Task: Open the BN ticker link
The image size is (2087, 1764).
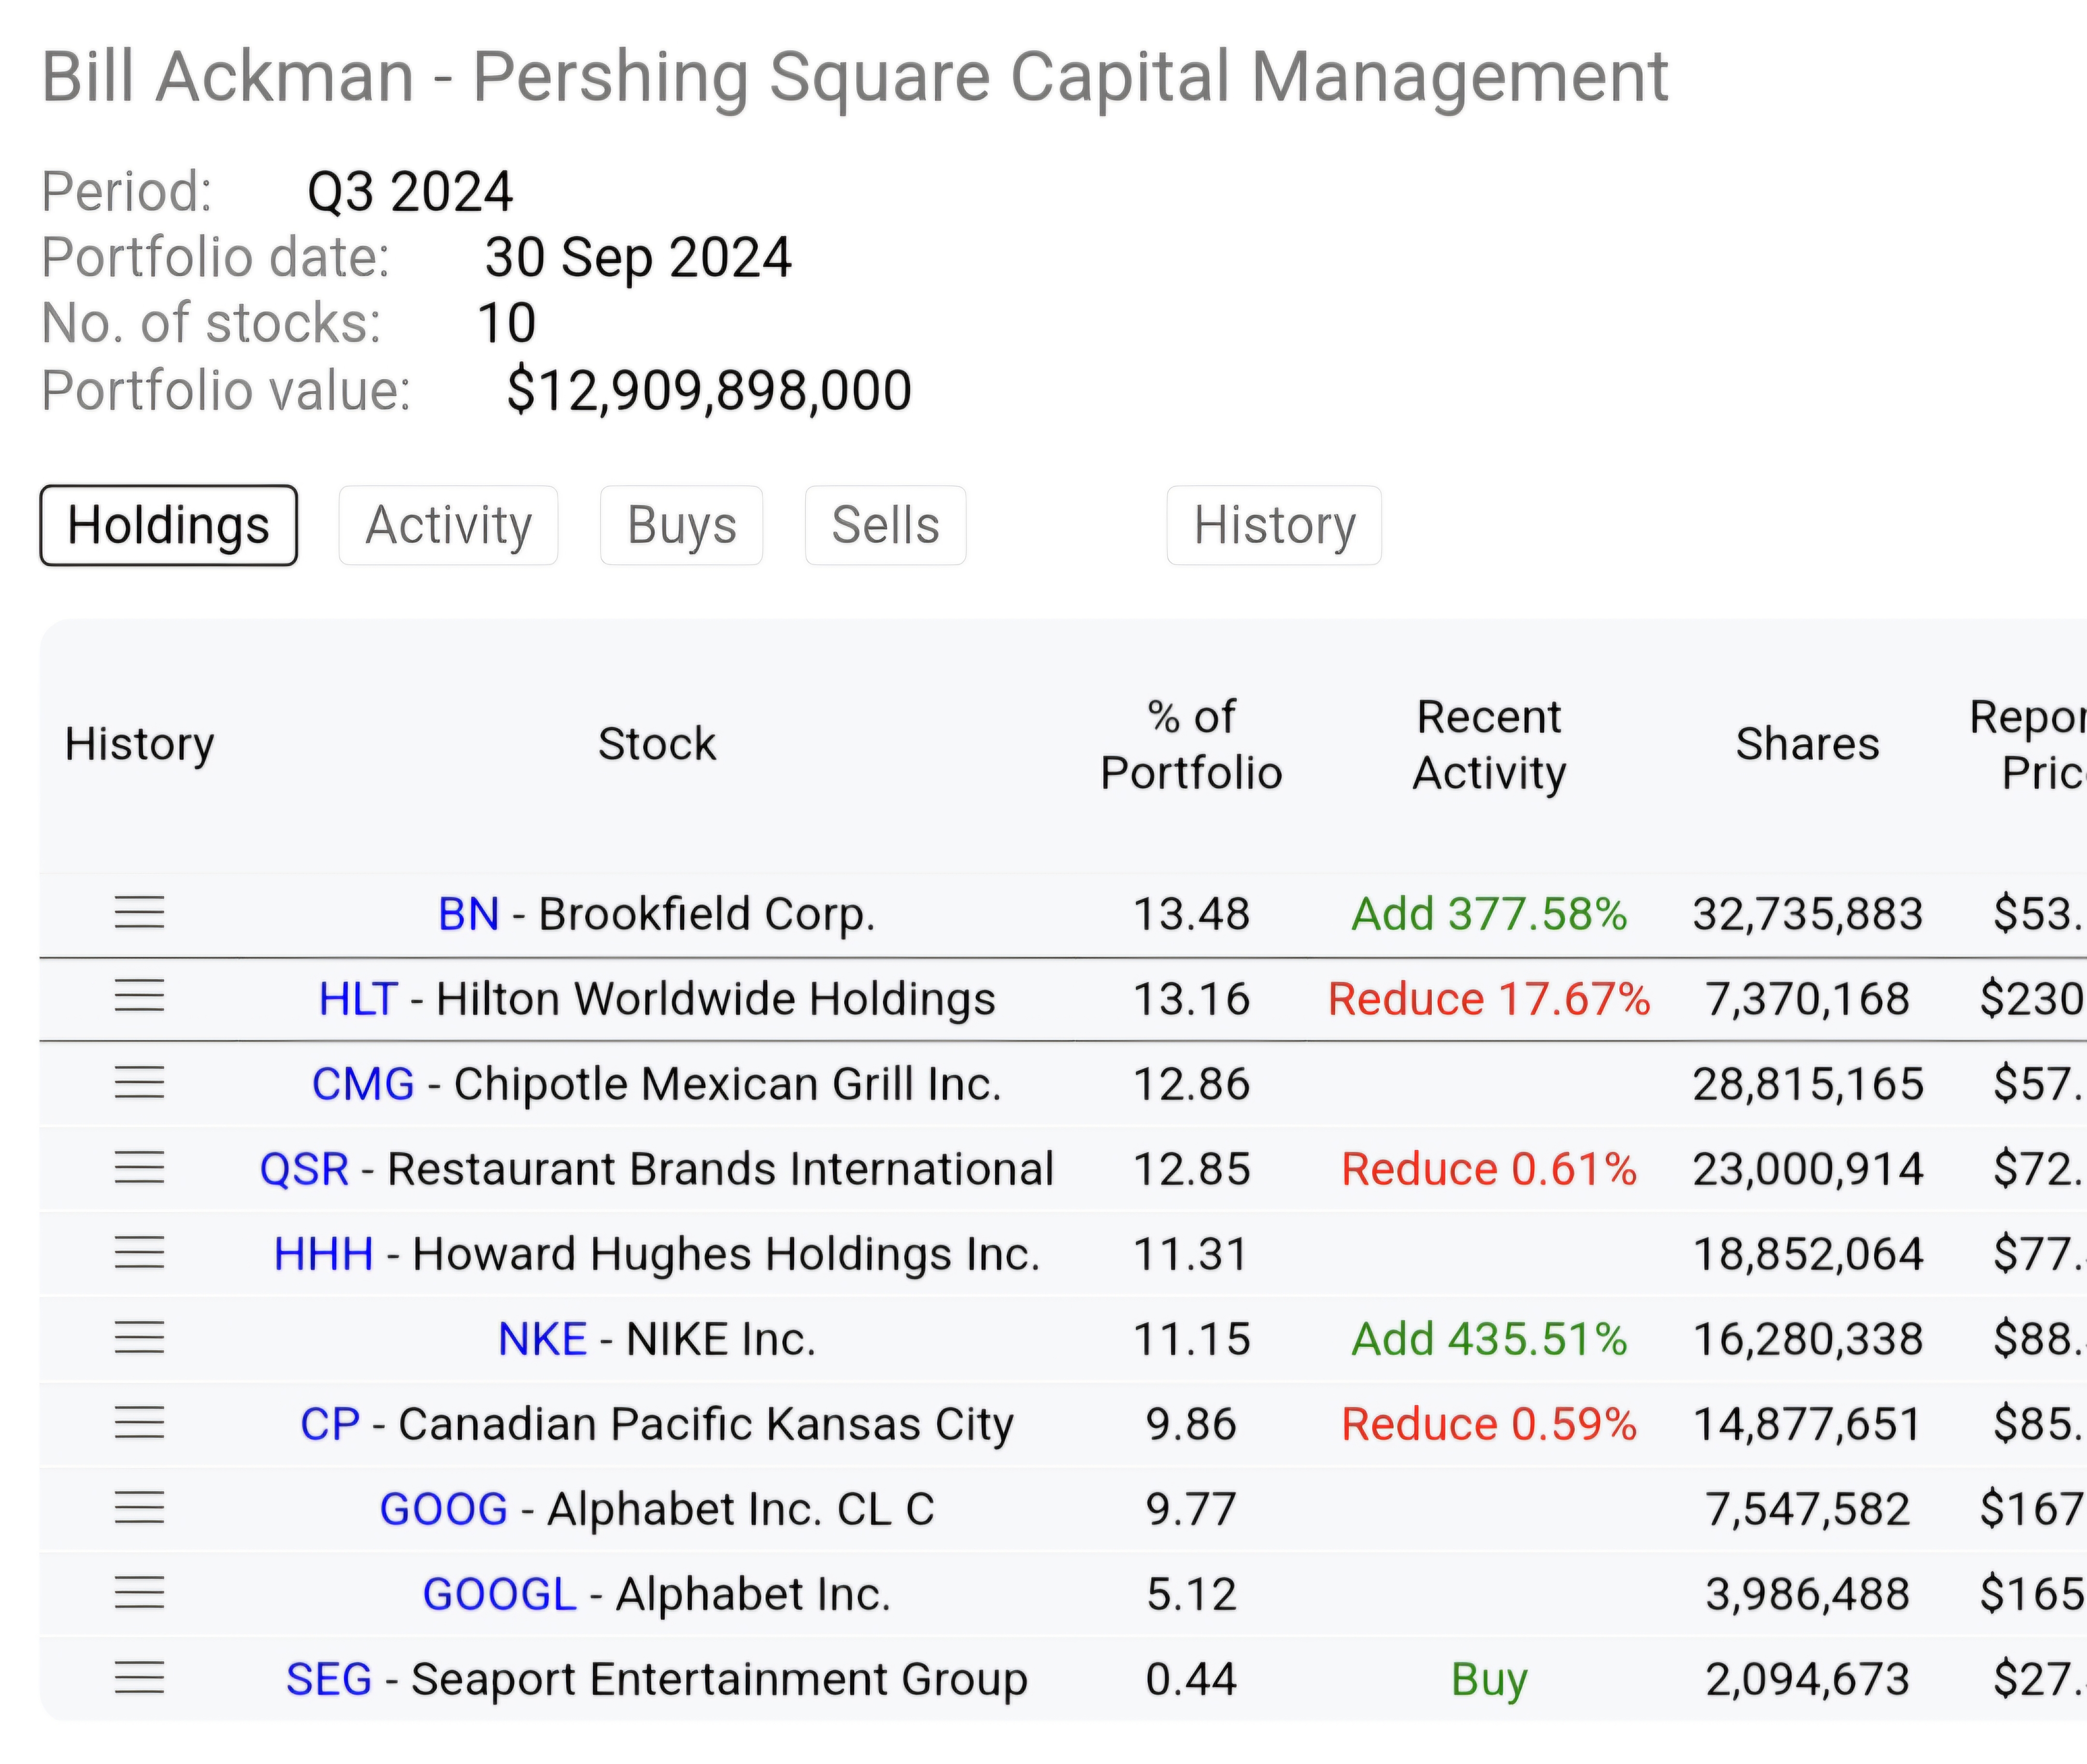Action: tap(468, 914)
